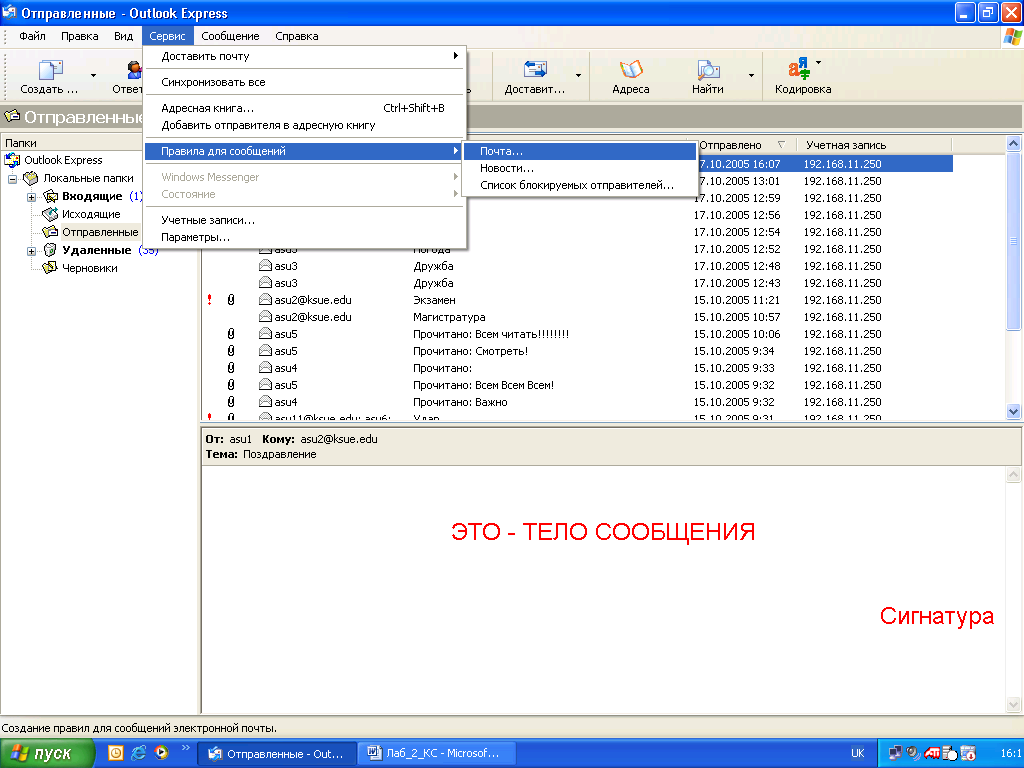Viewport: 1024px width, 768px height.
Task: Expand the Входящие folder node
Action: (x=31, y=197)
